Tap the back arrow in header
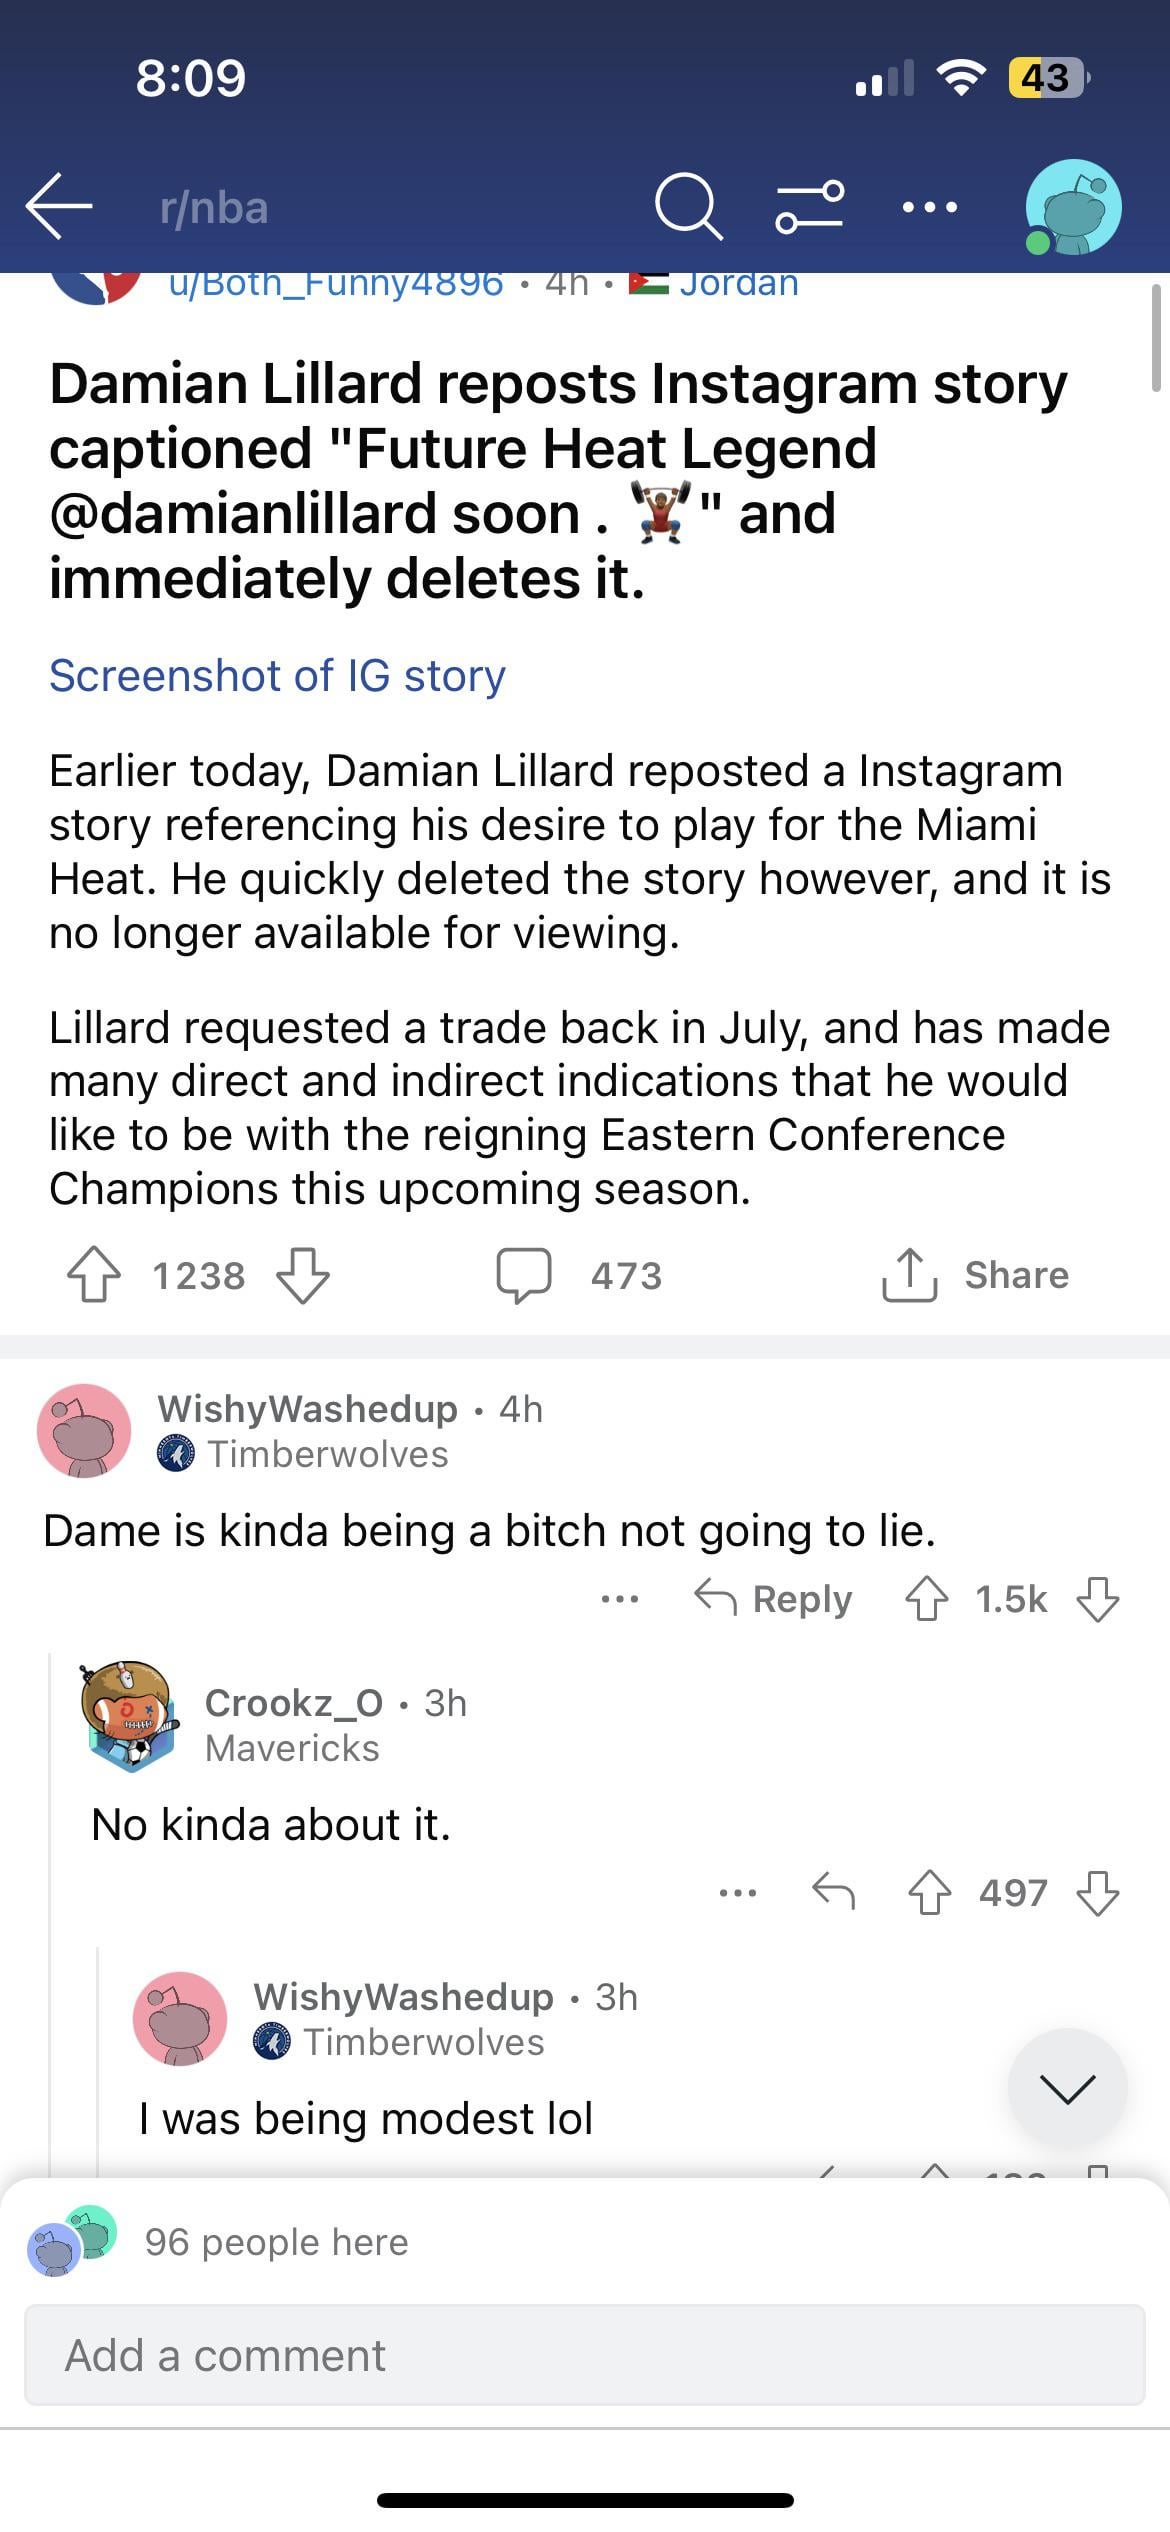Image resolution: width=1170 pixels, height=2532 pixels. tap(59, 206)
